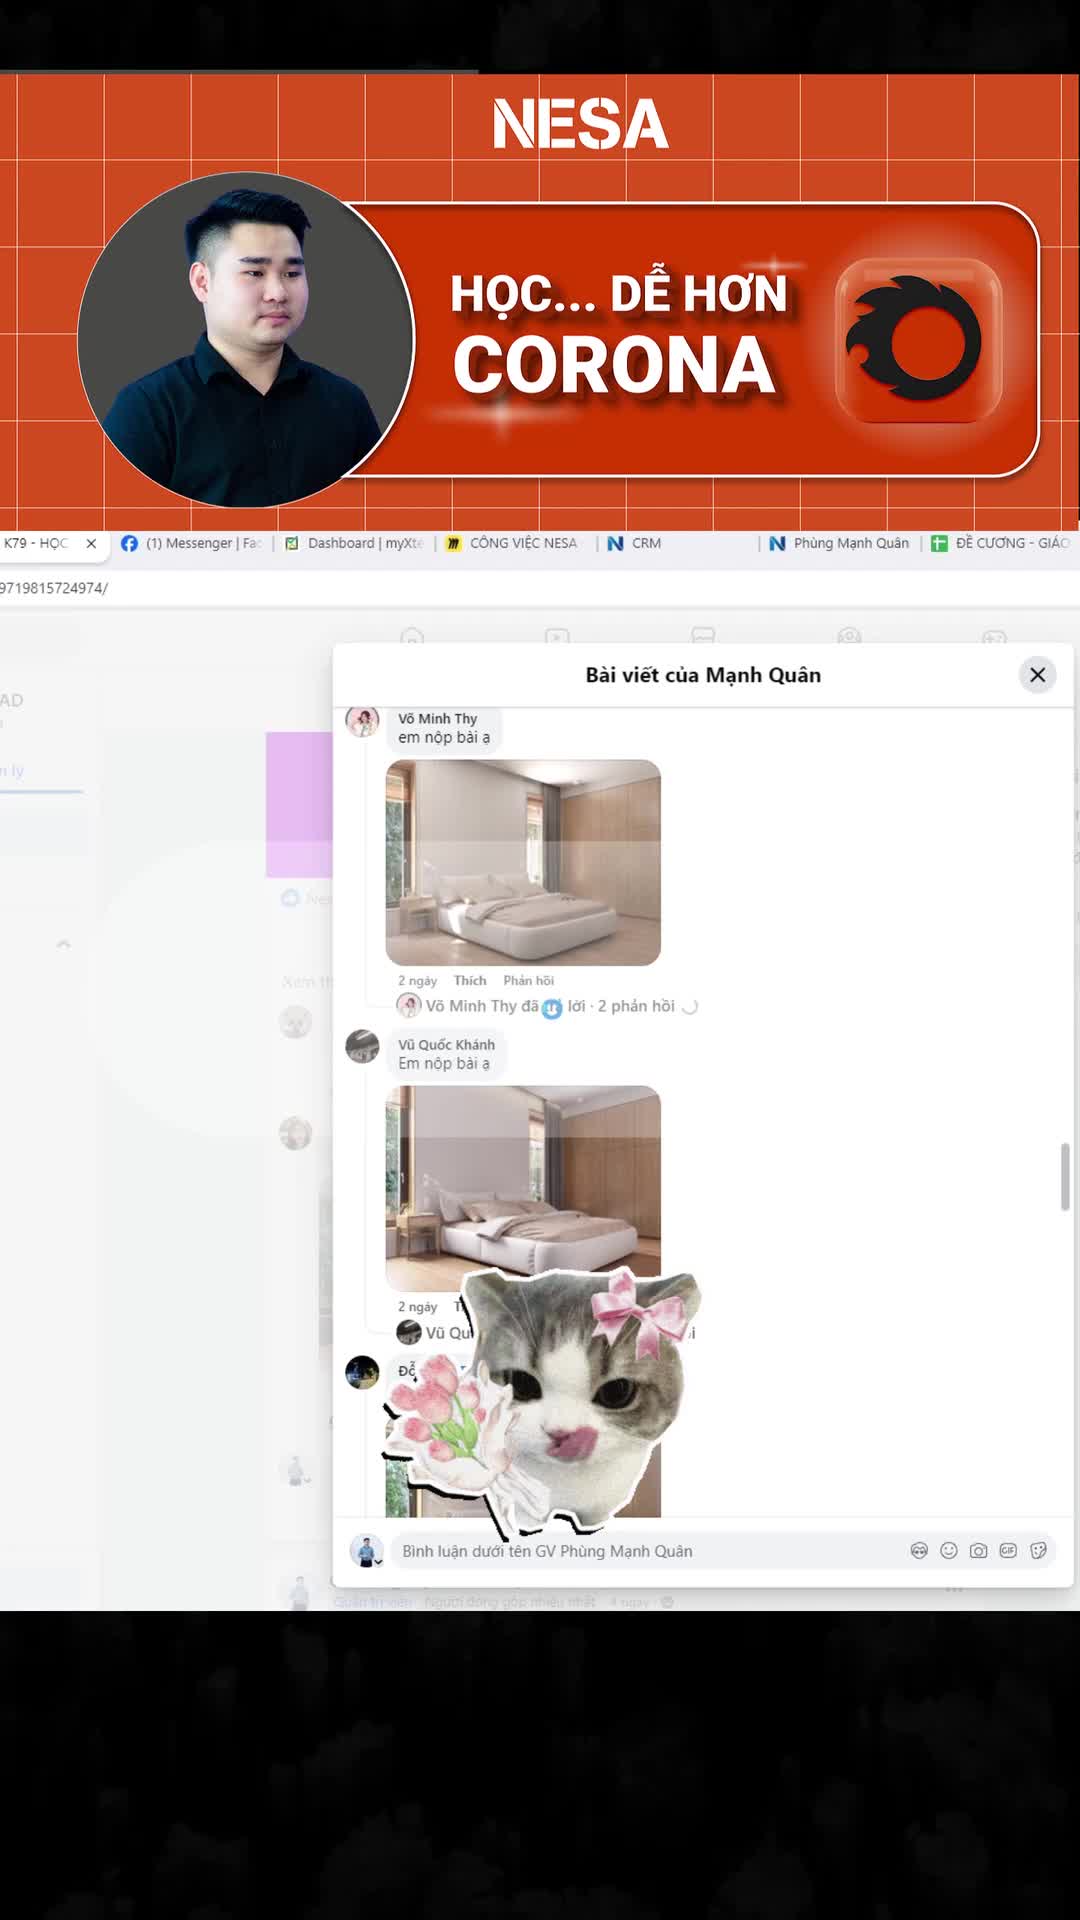Click the small Võ Minh Thy reply avatar
This screenshot has width=1080, height=1920.
click(409, 1006)
